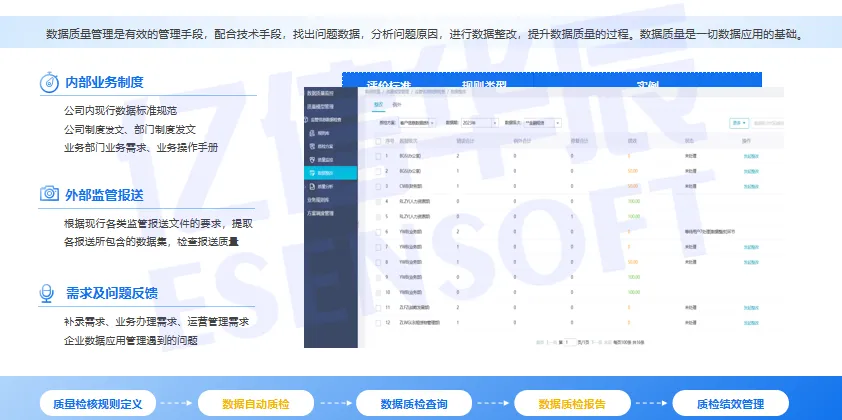Click the operation link in row 1

tap(751, 157)
